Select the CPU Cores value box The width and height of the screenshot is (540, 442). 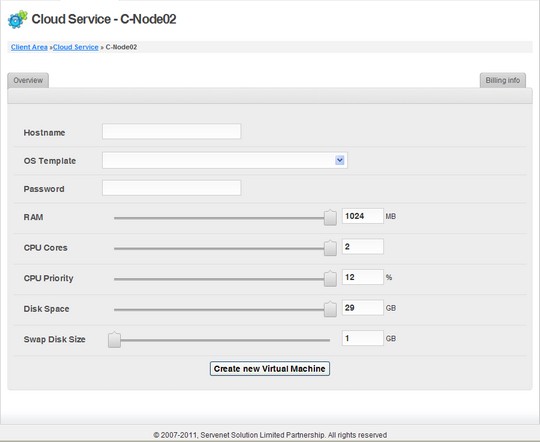363,247
